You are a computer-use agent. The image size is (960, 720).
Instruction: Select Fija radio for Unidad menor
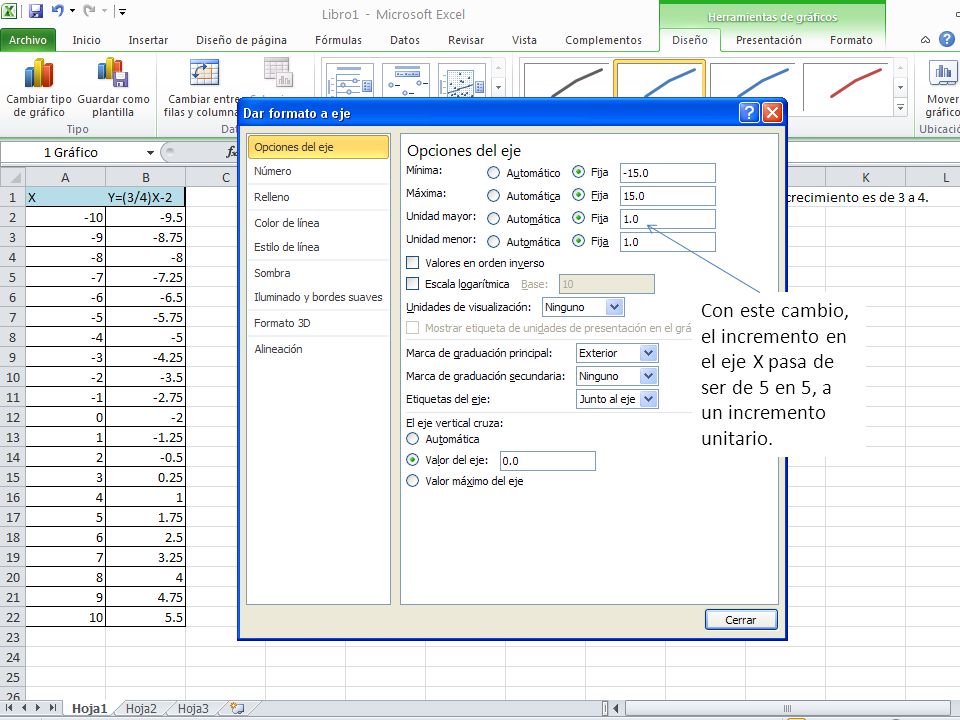pyautogui.click(x=578, y=241)
